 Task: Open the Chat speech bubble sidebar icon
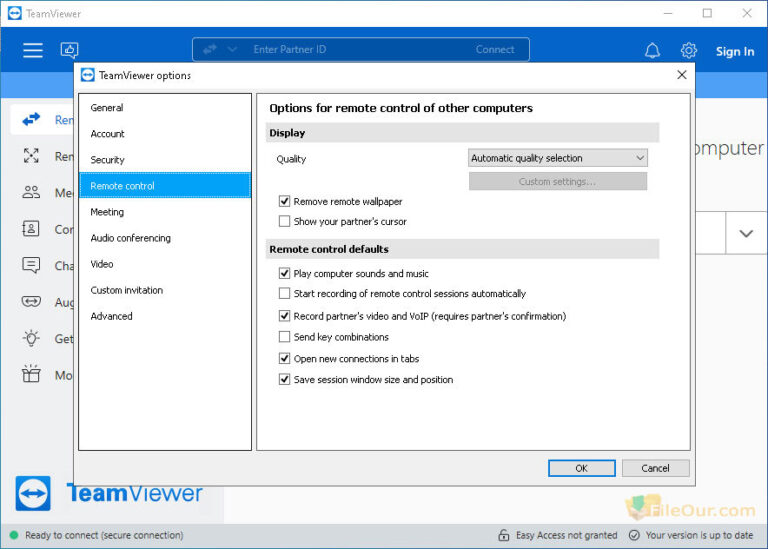pos(31,265)
